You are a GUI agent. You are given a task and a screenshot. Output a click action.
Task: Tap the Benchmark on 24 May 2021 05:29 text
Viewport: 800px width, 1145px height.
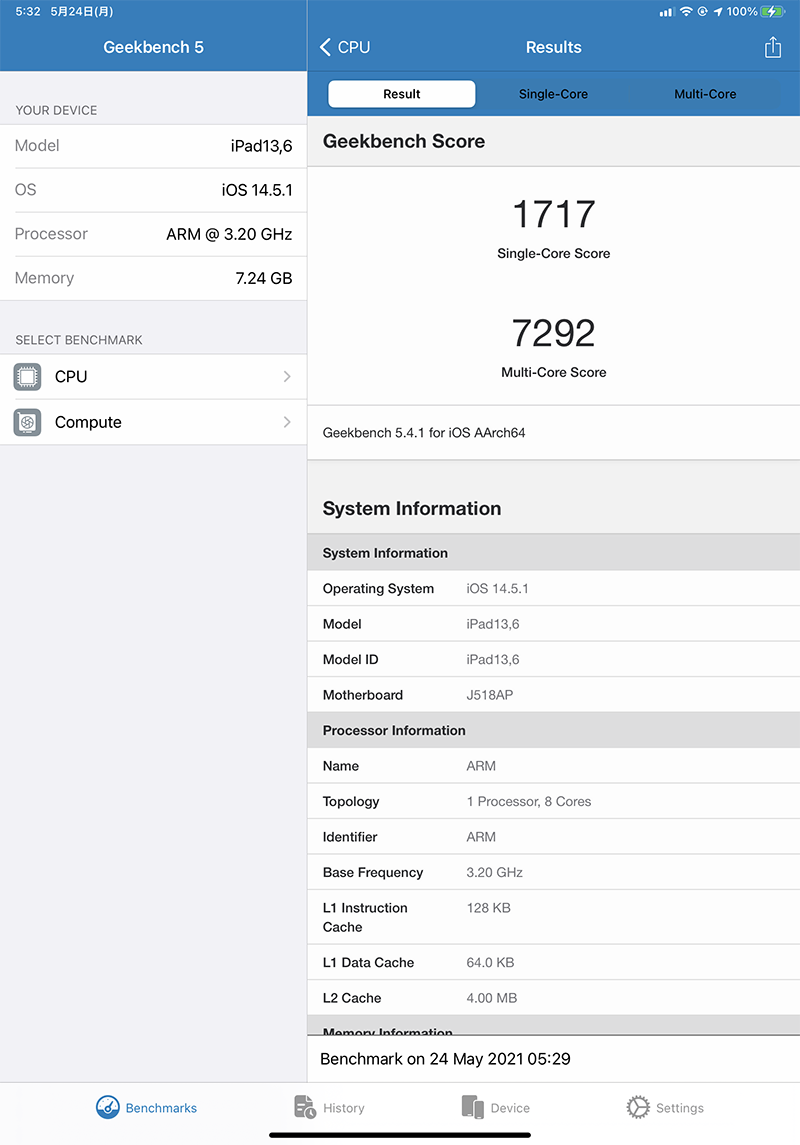[x=445, y=1059]
